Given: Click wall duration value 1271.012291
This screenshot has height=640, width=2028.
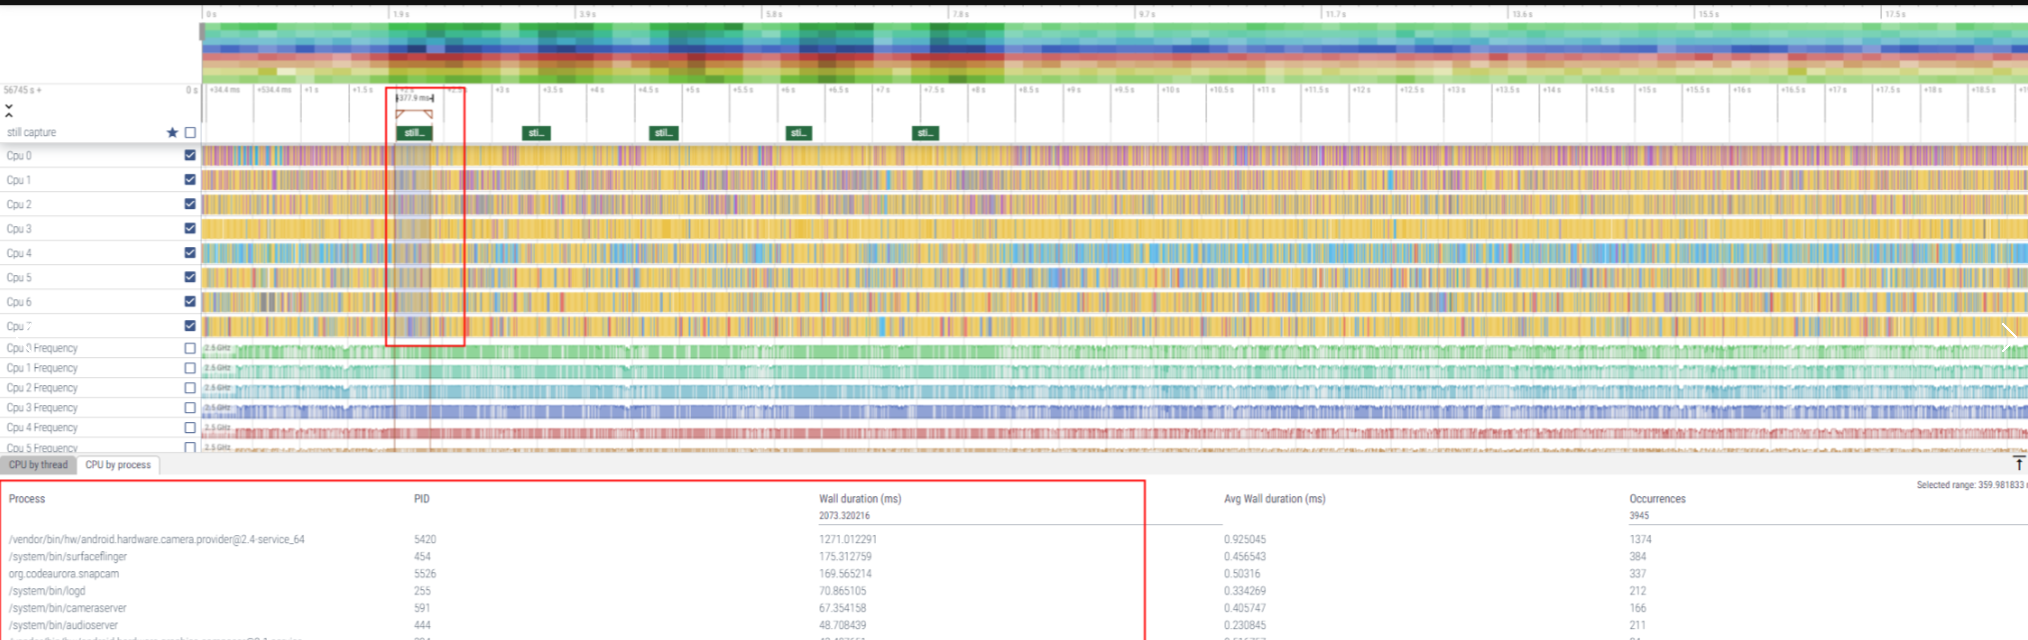Looking at the screenshot, I should (x=848, y=539).
